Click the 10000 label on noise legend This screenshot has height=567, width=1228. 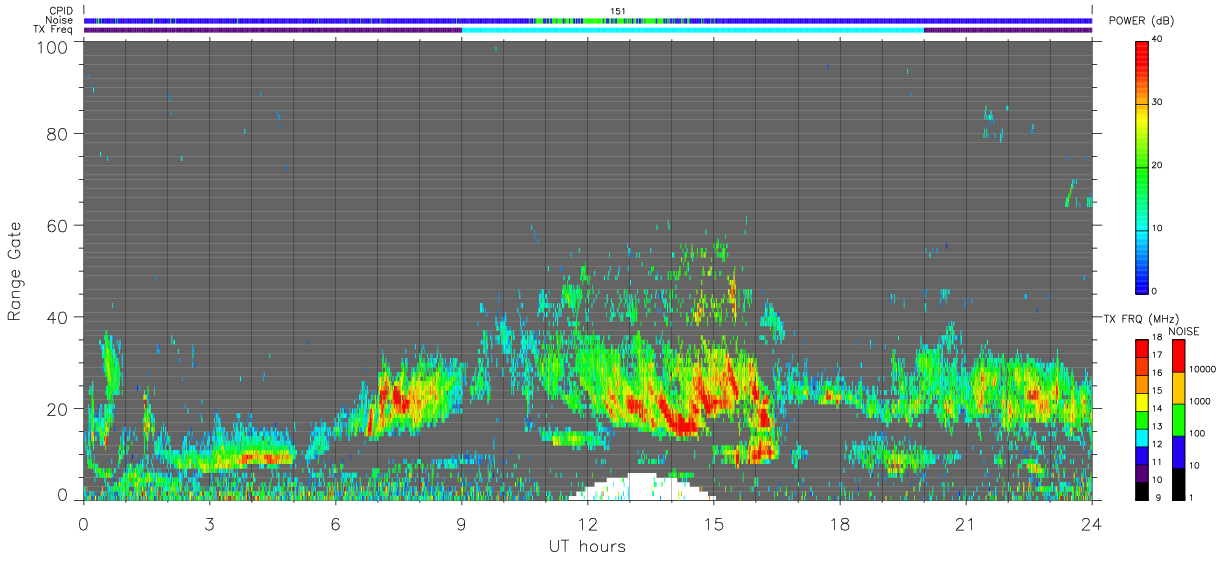[x=1201, y=369]
